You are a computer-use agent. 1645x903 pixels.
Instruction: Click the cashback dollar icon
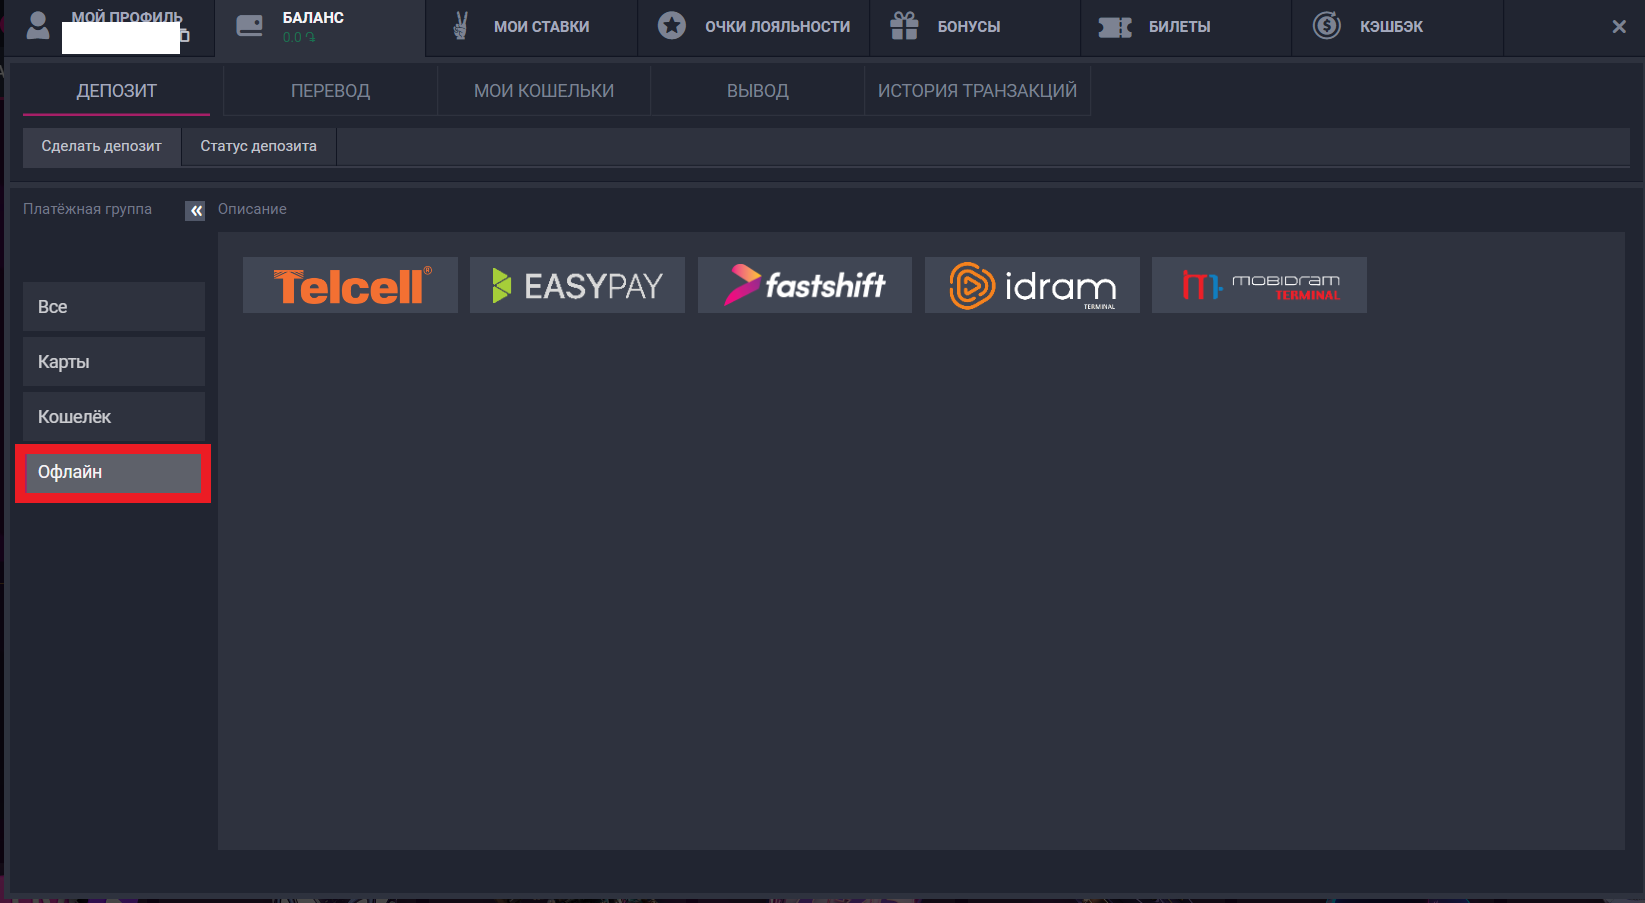(1327, 25)
